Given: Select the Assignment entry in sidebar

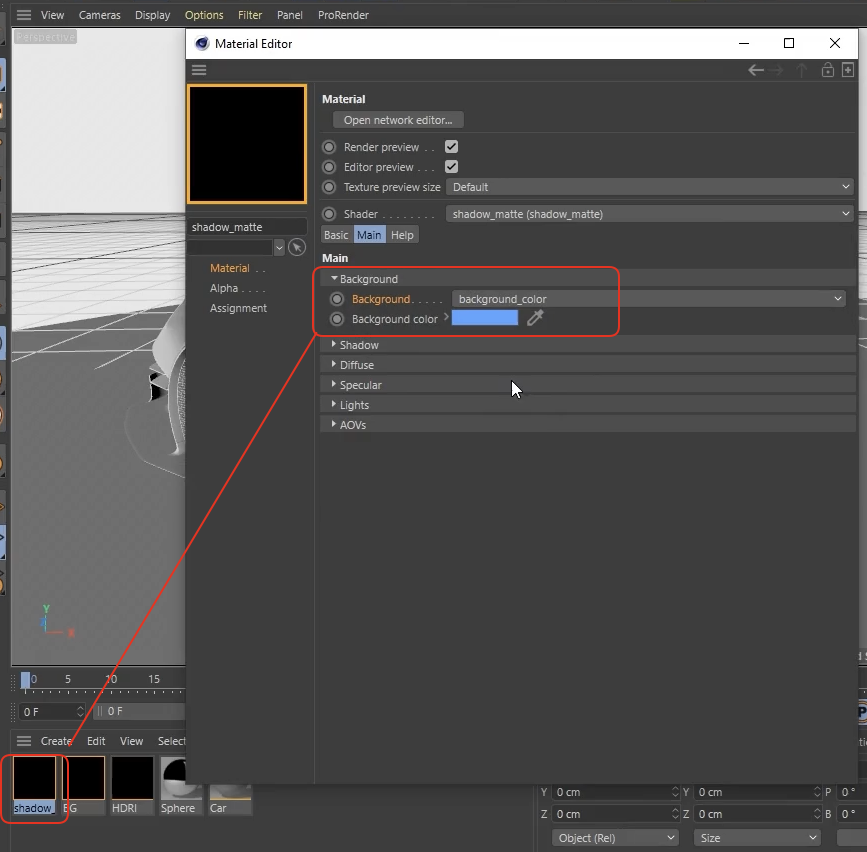Looking at the screenshot, I should pos(238,308).
